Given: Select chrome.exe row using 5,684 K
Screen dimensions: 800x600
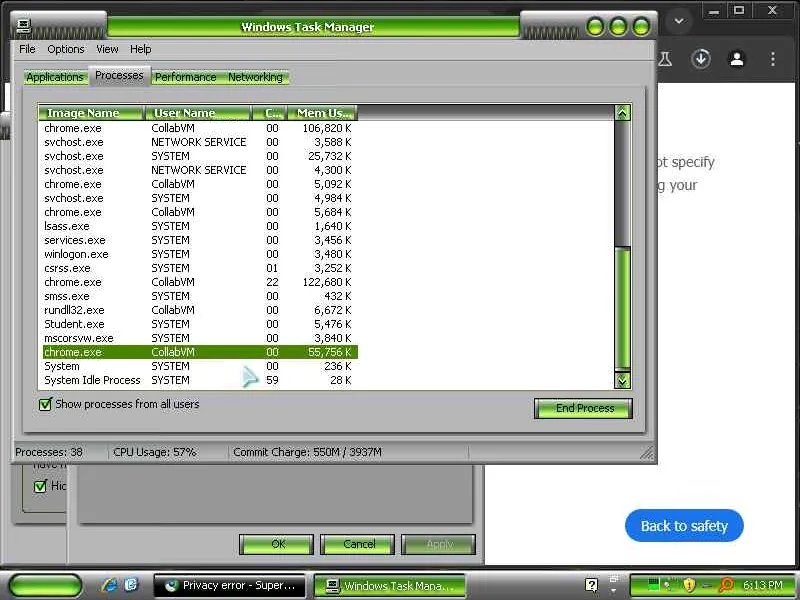Looking at the screenshot, I should (200, 212).
